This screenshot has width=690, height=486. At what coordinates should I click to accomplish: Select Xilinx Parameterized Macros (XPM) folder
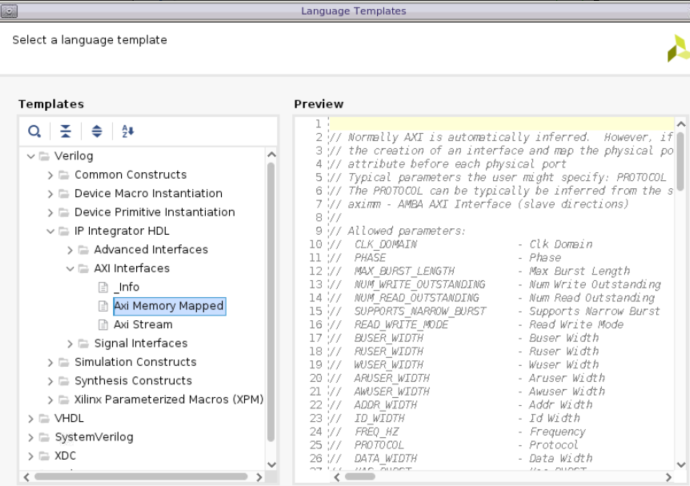pyautogui.click(x=169, y=400)
